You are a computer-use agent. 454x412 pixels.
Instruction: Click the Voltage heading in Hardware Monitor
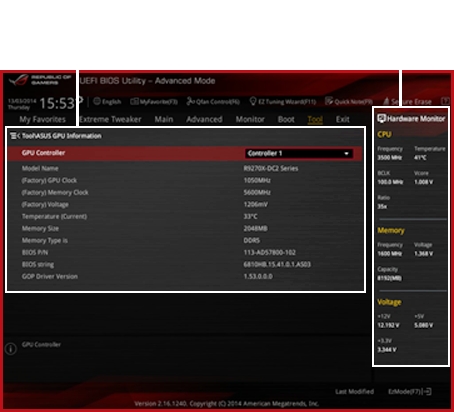click(389, 302)
